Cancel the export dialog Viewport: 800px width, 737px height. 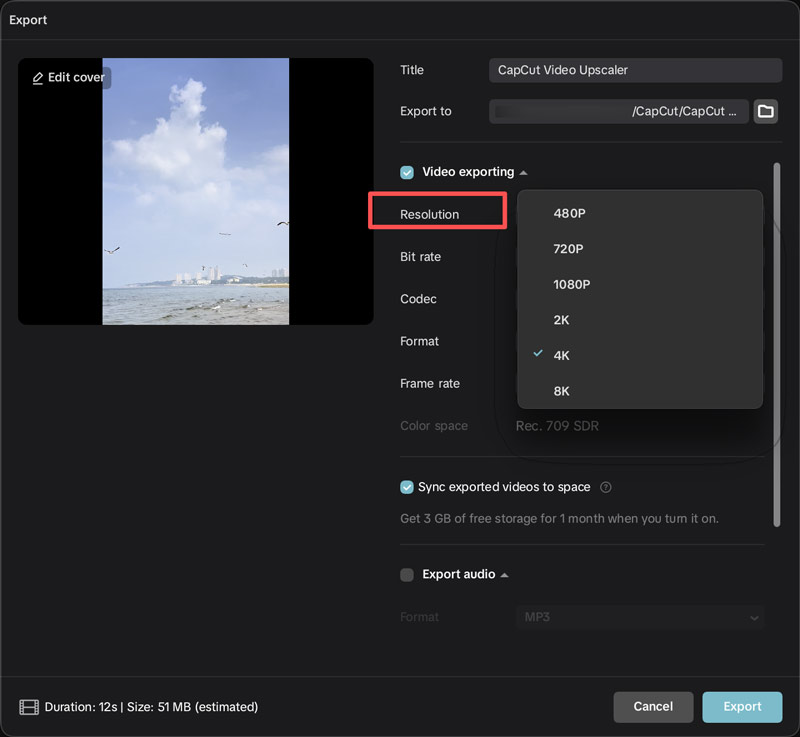(653, 707)
